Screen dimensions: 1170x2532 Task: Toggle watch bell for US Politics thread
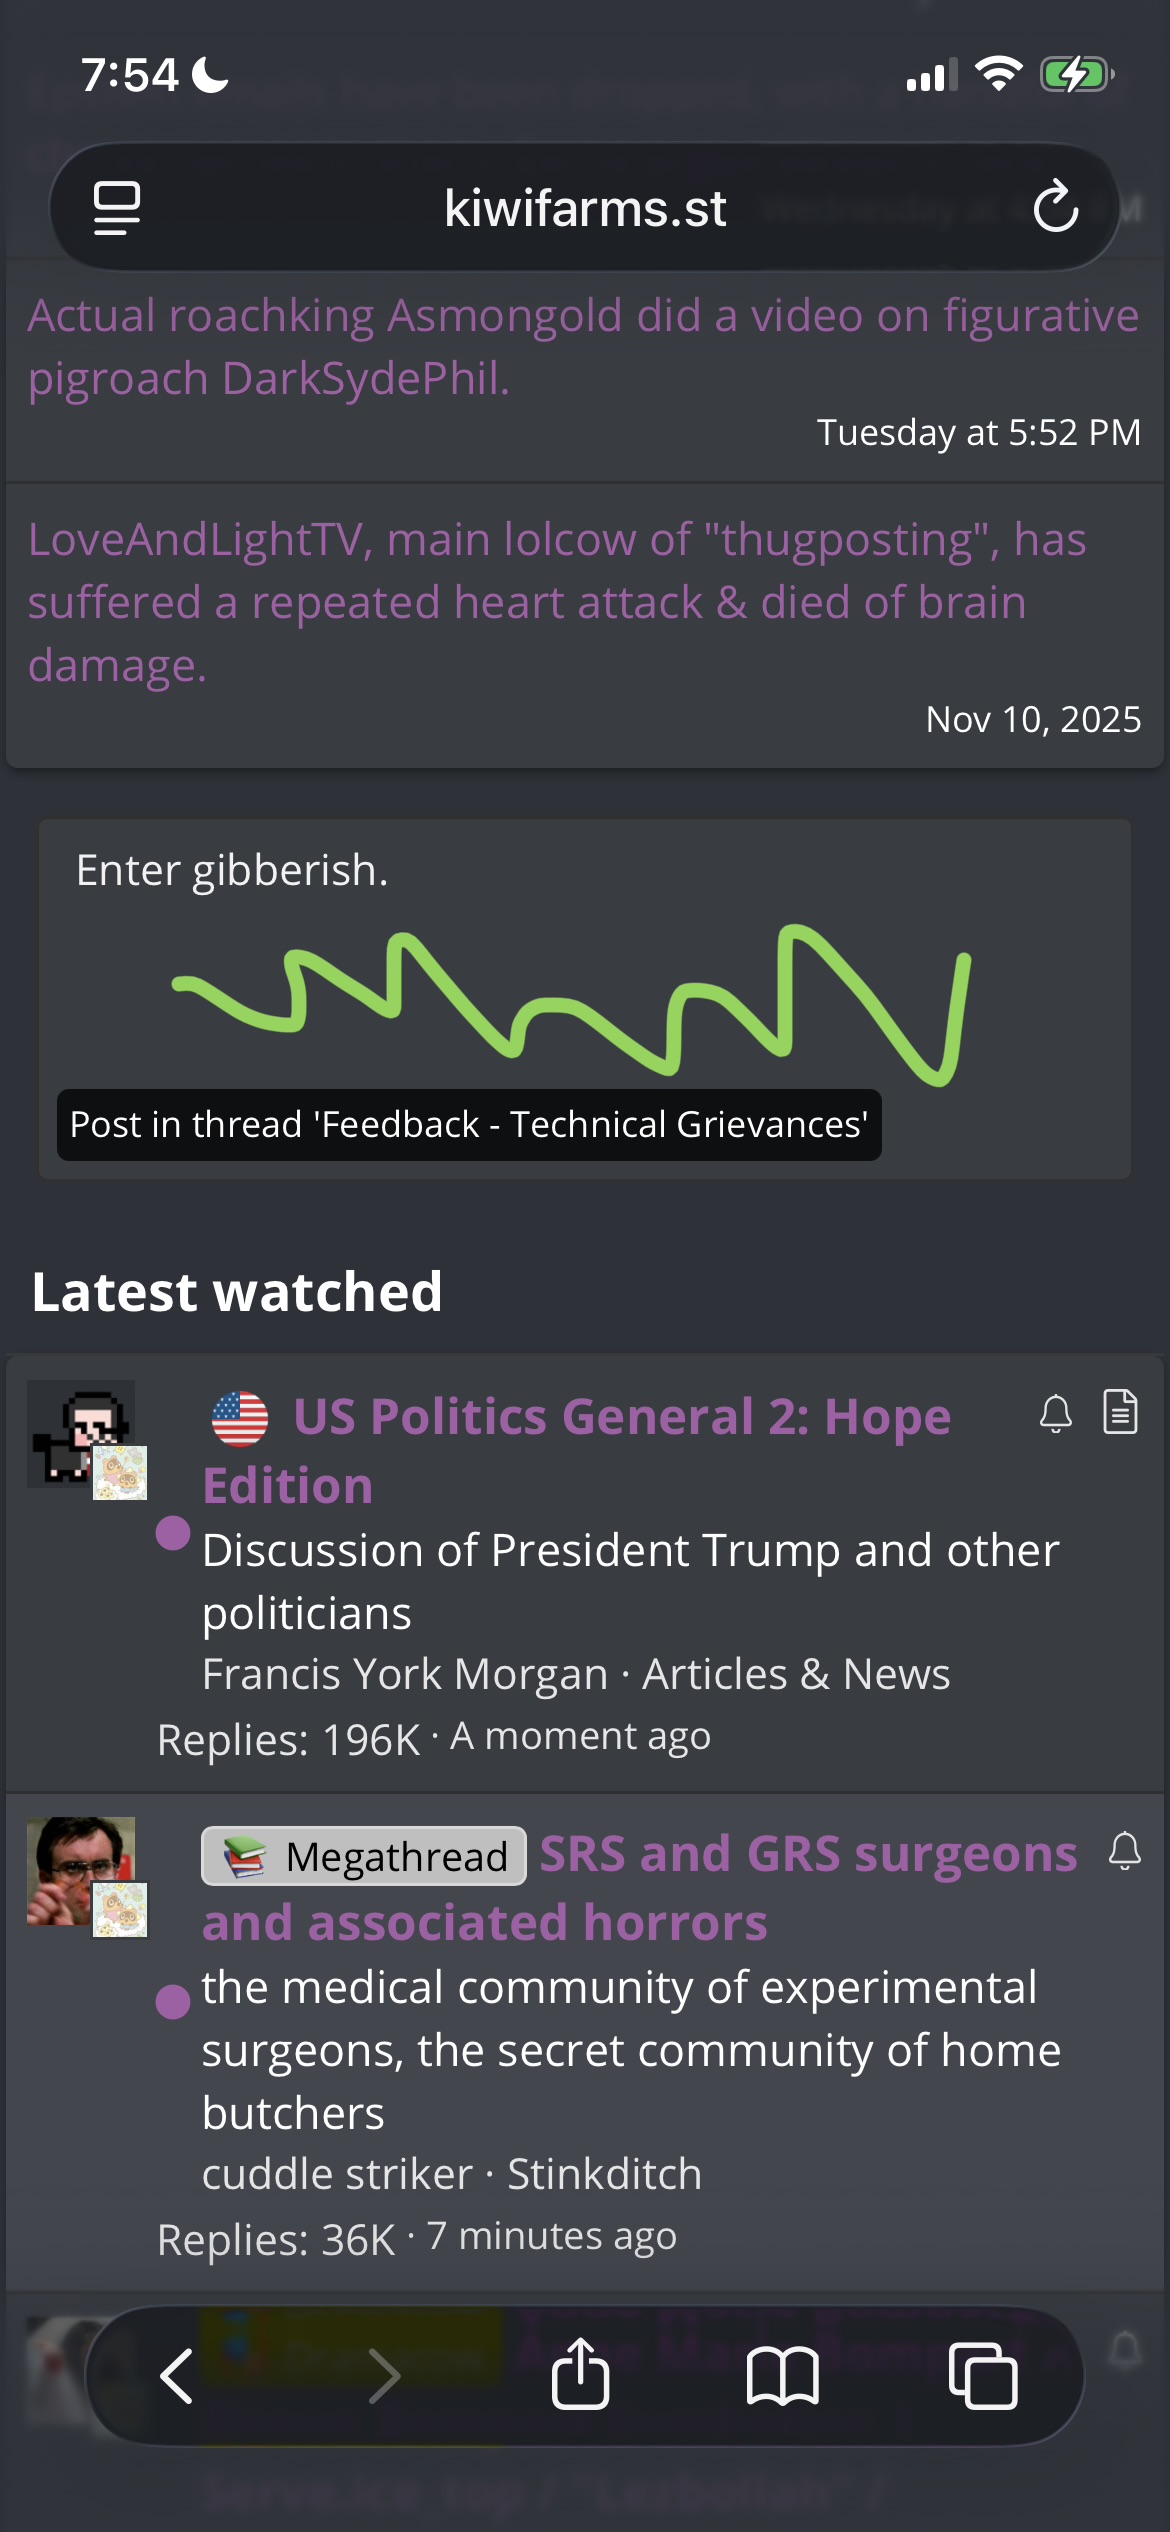point(1055,1414)
